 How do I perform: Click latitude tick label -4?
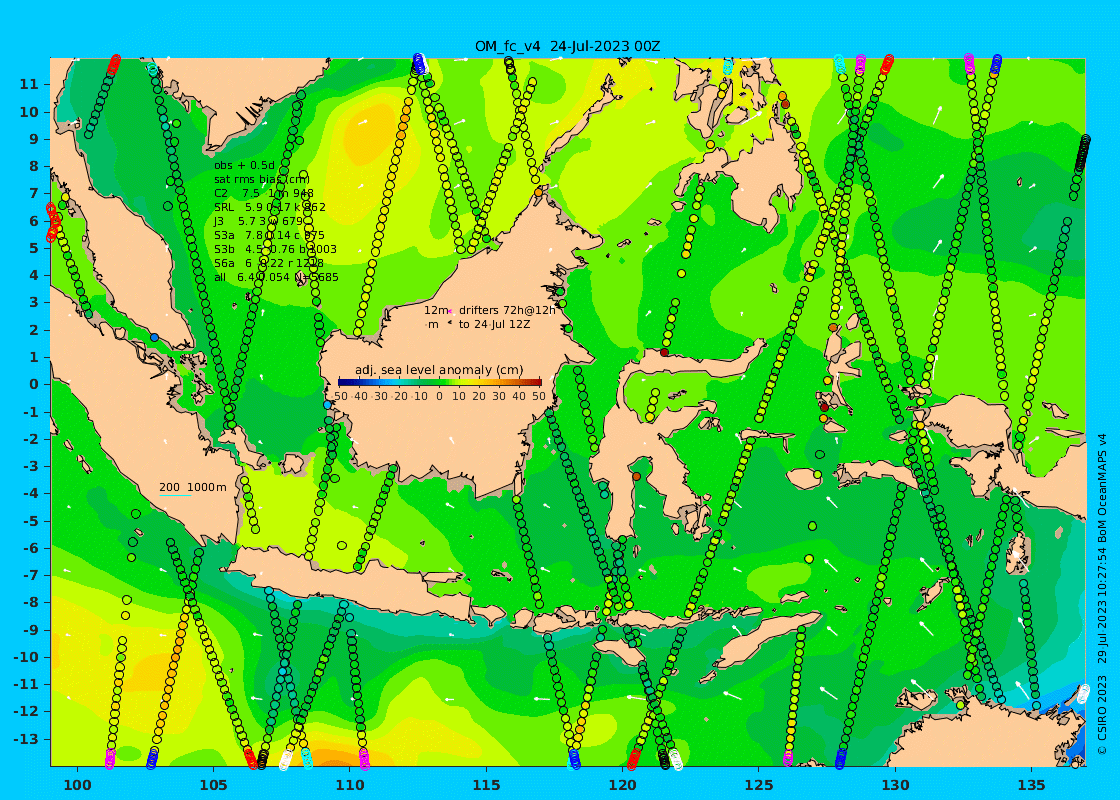[31, 494]
